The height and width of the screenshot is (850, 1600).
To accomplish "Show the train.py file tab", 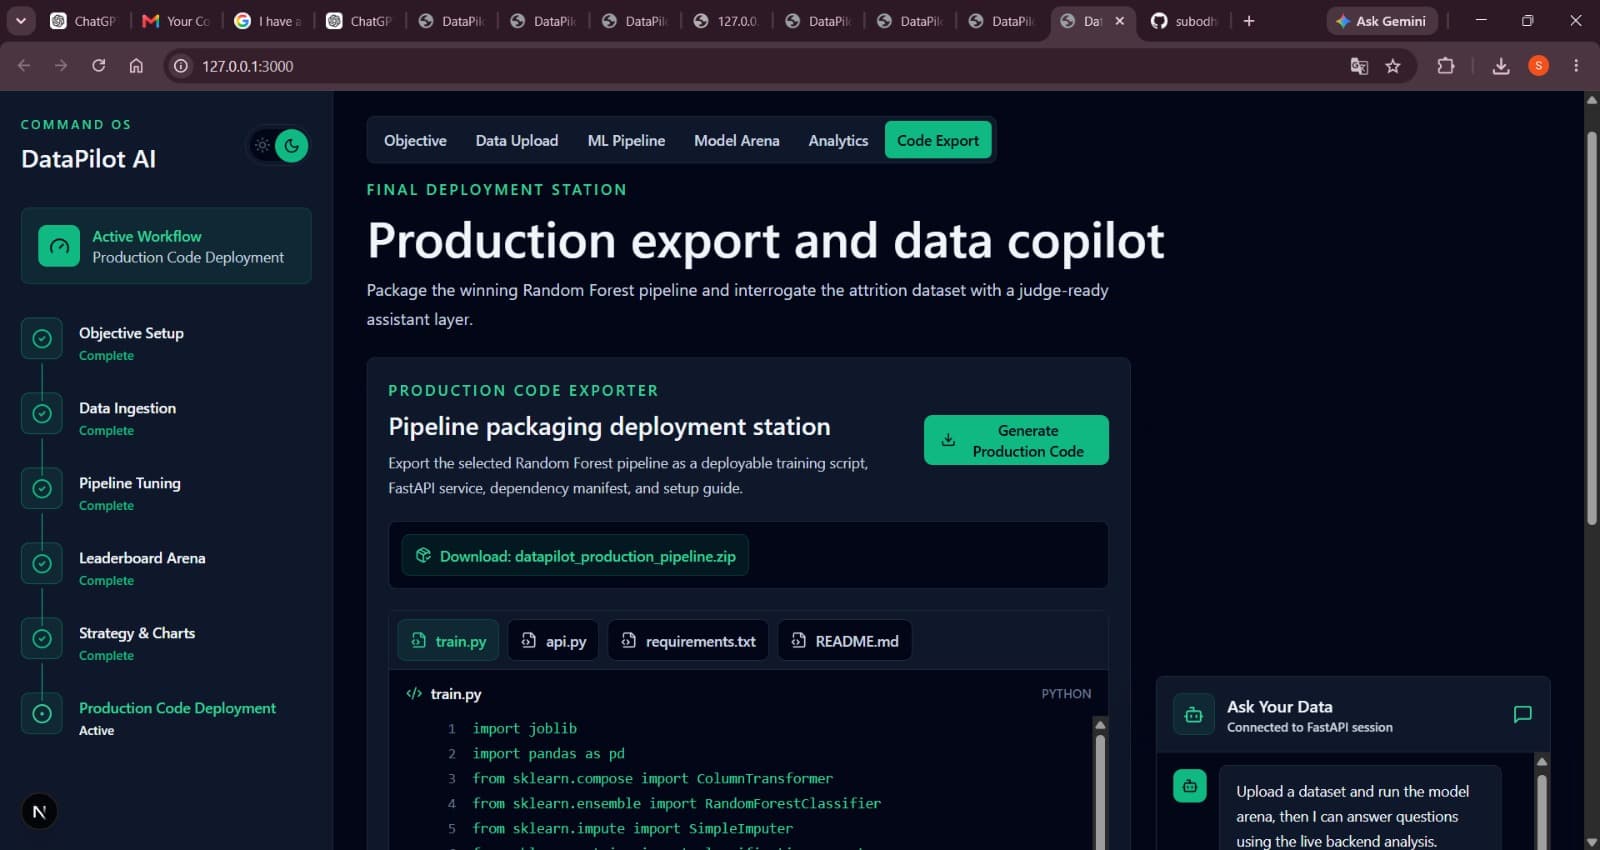I will point(449,641).
